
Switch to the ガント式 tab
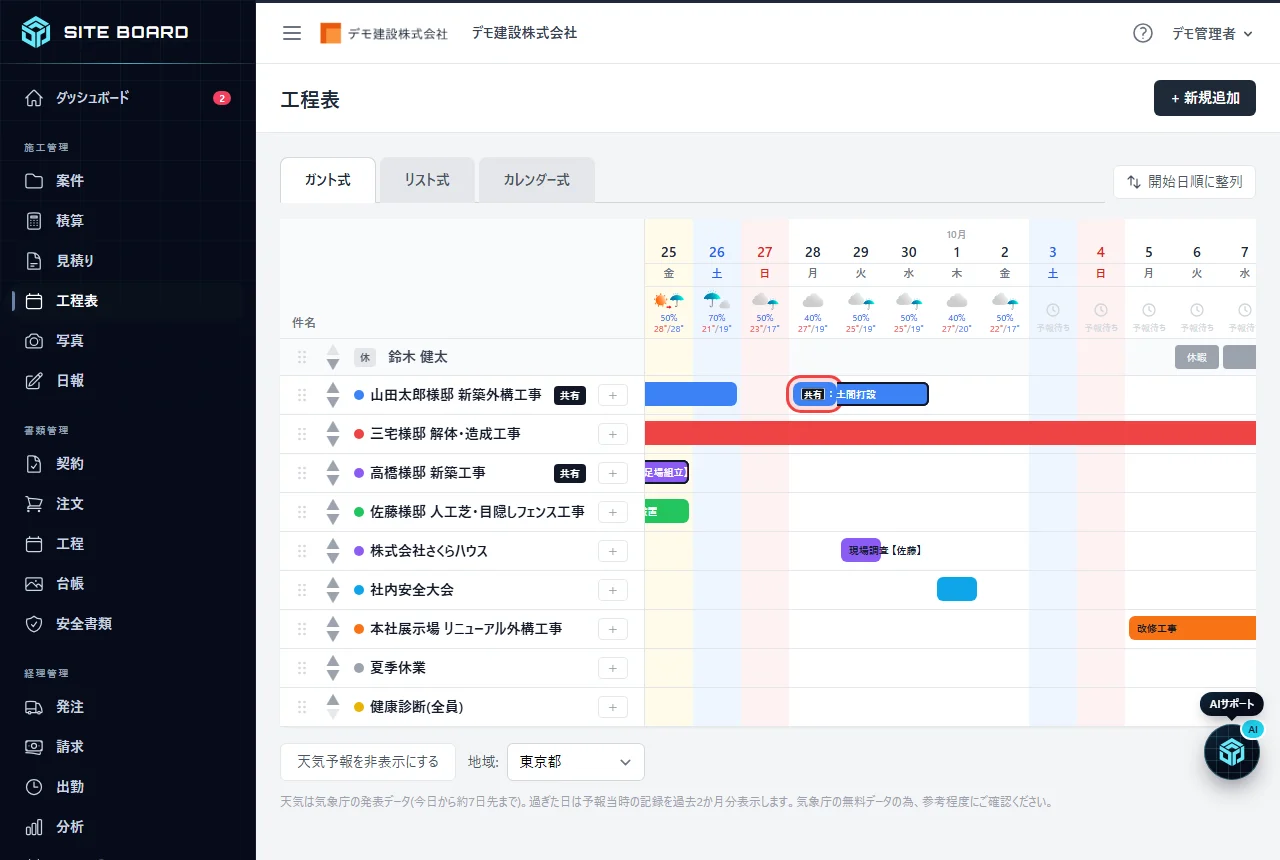(x=328, y=180)
